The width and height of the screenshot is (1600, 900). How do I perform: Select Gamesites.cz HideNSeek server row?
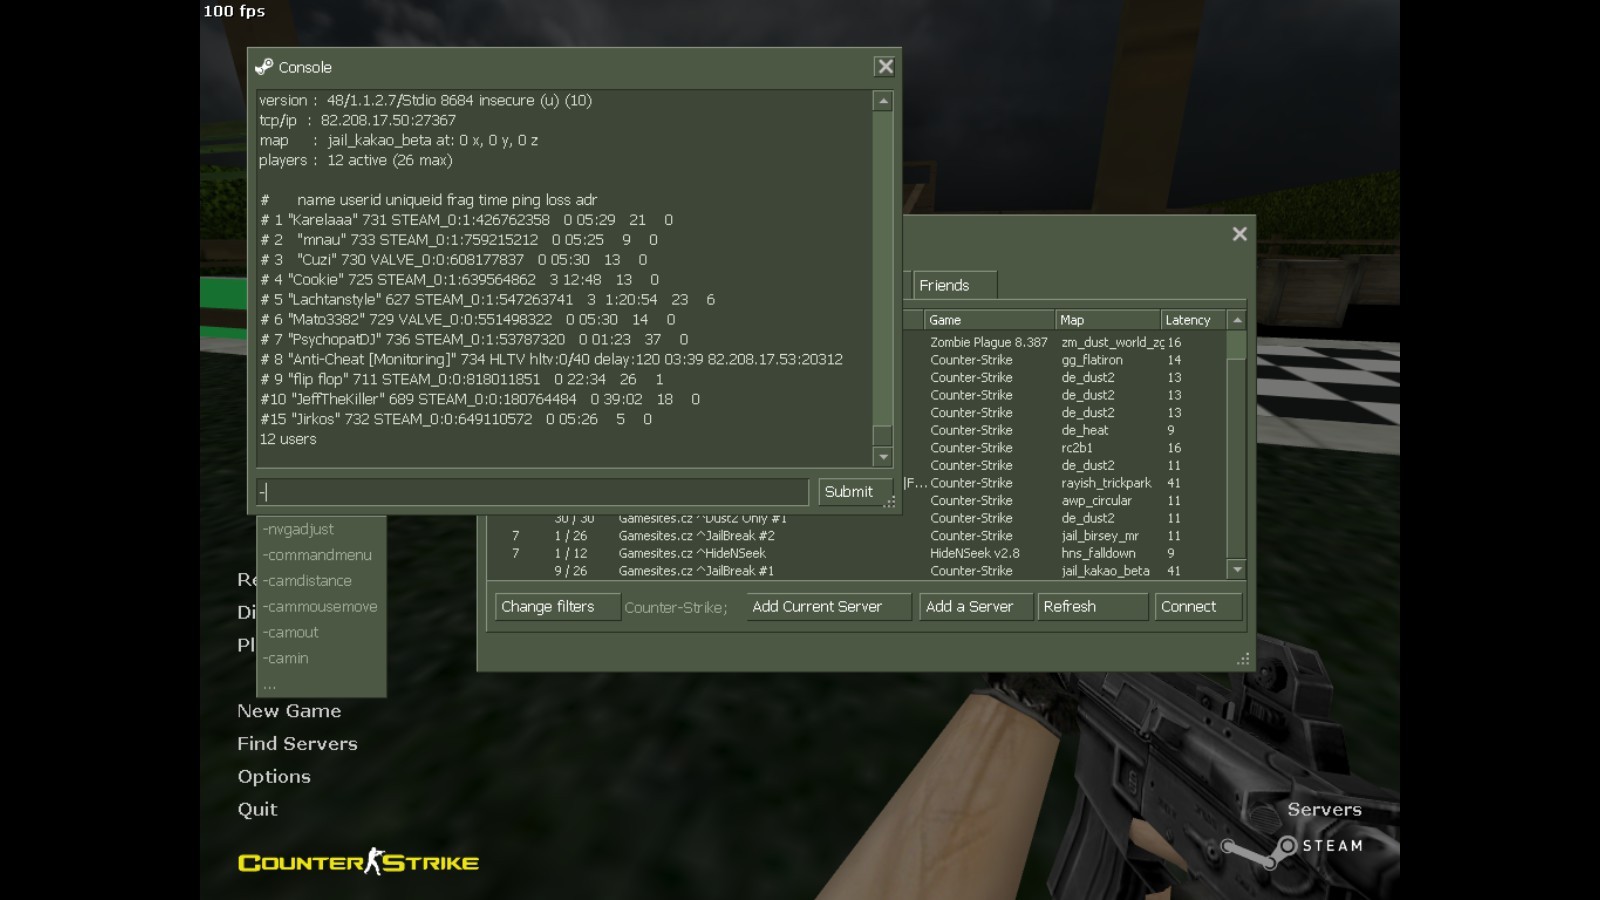tap(858, 553)
